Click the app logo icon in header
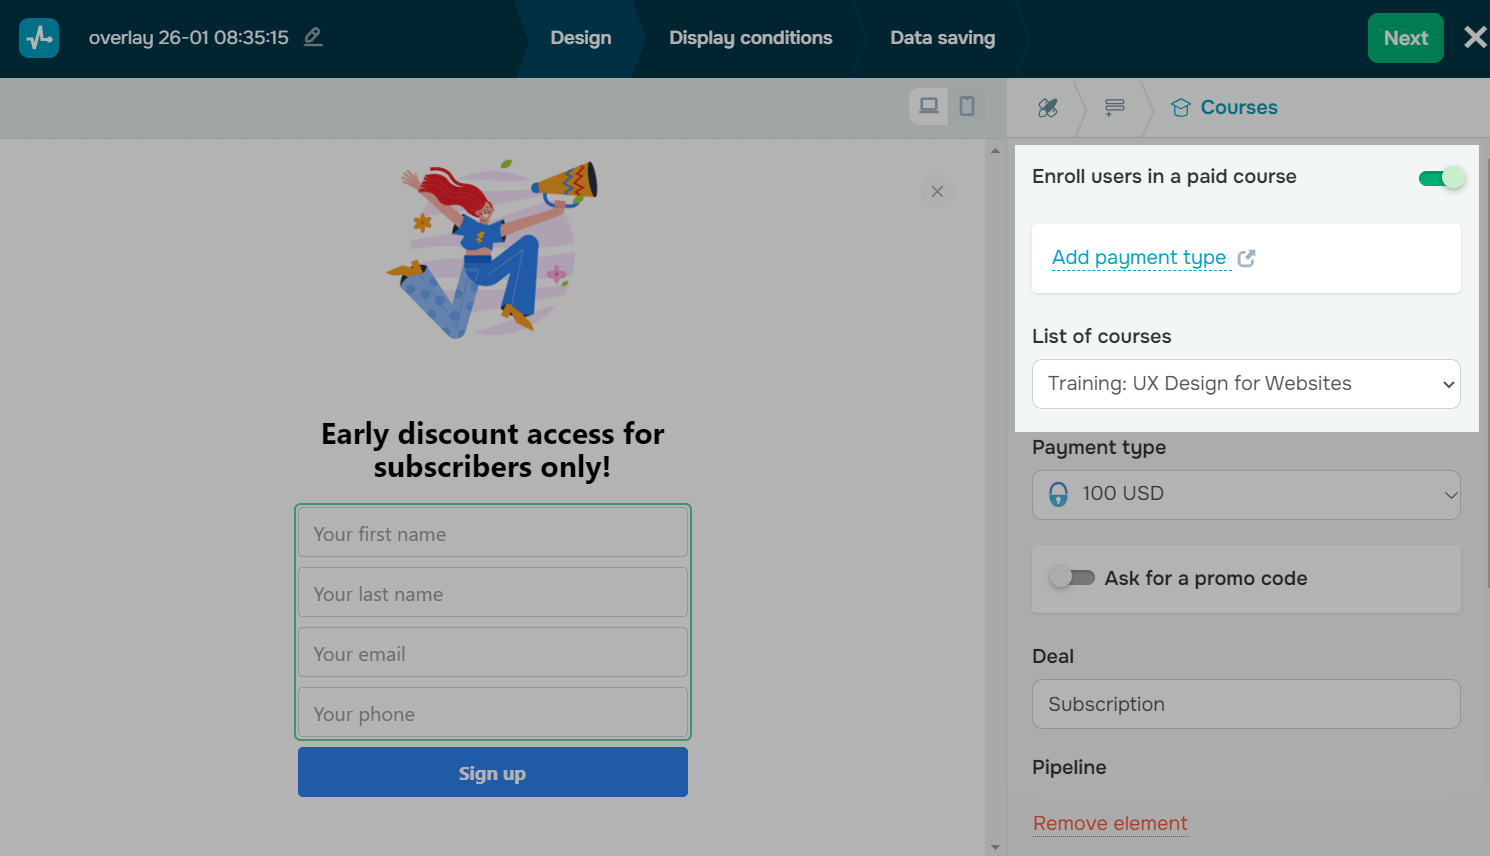Screen dimensions: 1490x856 tap(39, 38)
